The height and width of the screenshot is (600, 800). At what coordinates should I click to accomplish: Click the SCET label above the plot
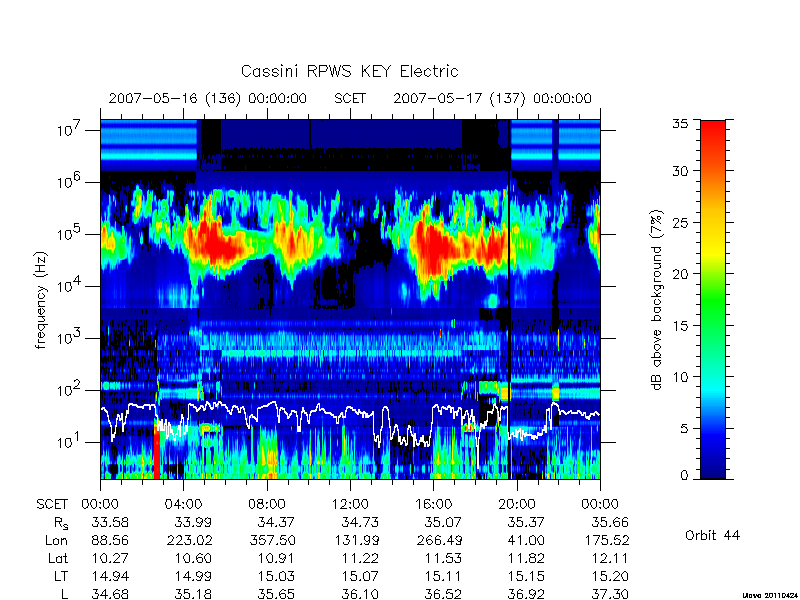pyautogui.click(x=350, y=98)
